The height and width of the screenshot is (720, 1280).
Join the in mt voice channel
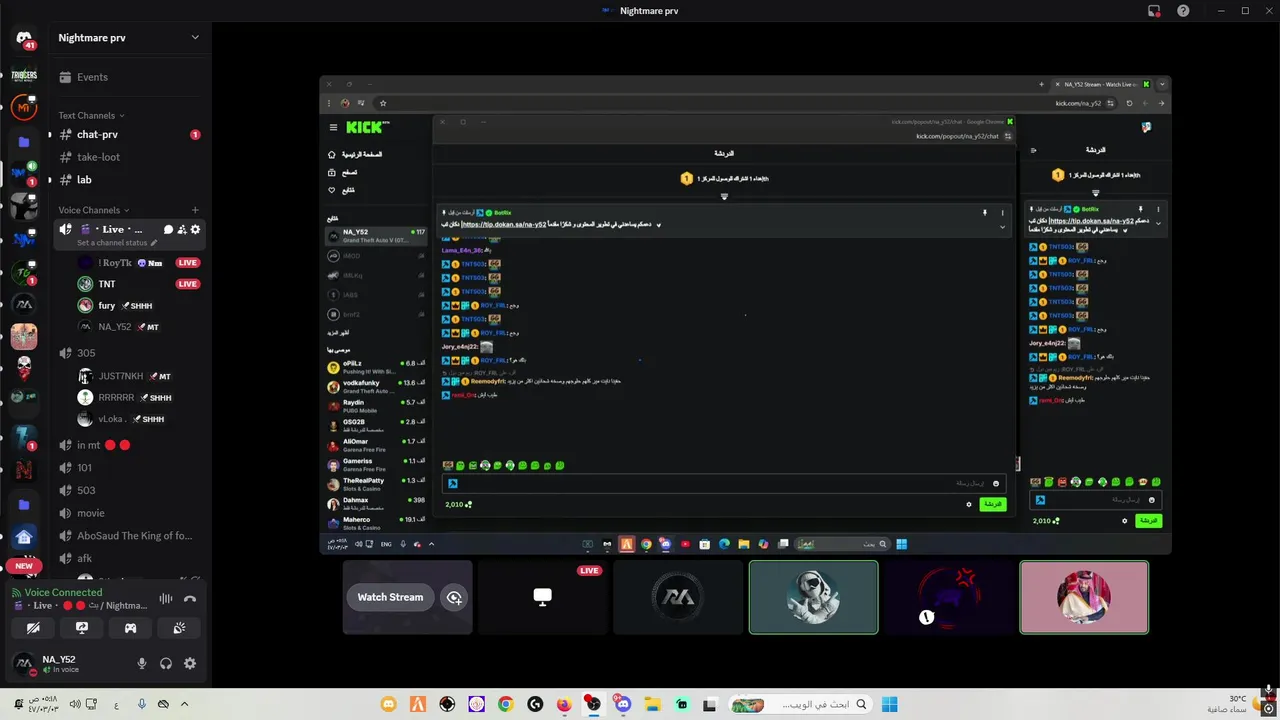[129, 445]
